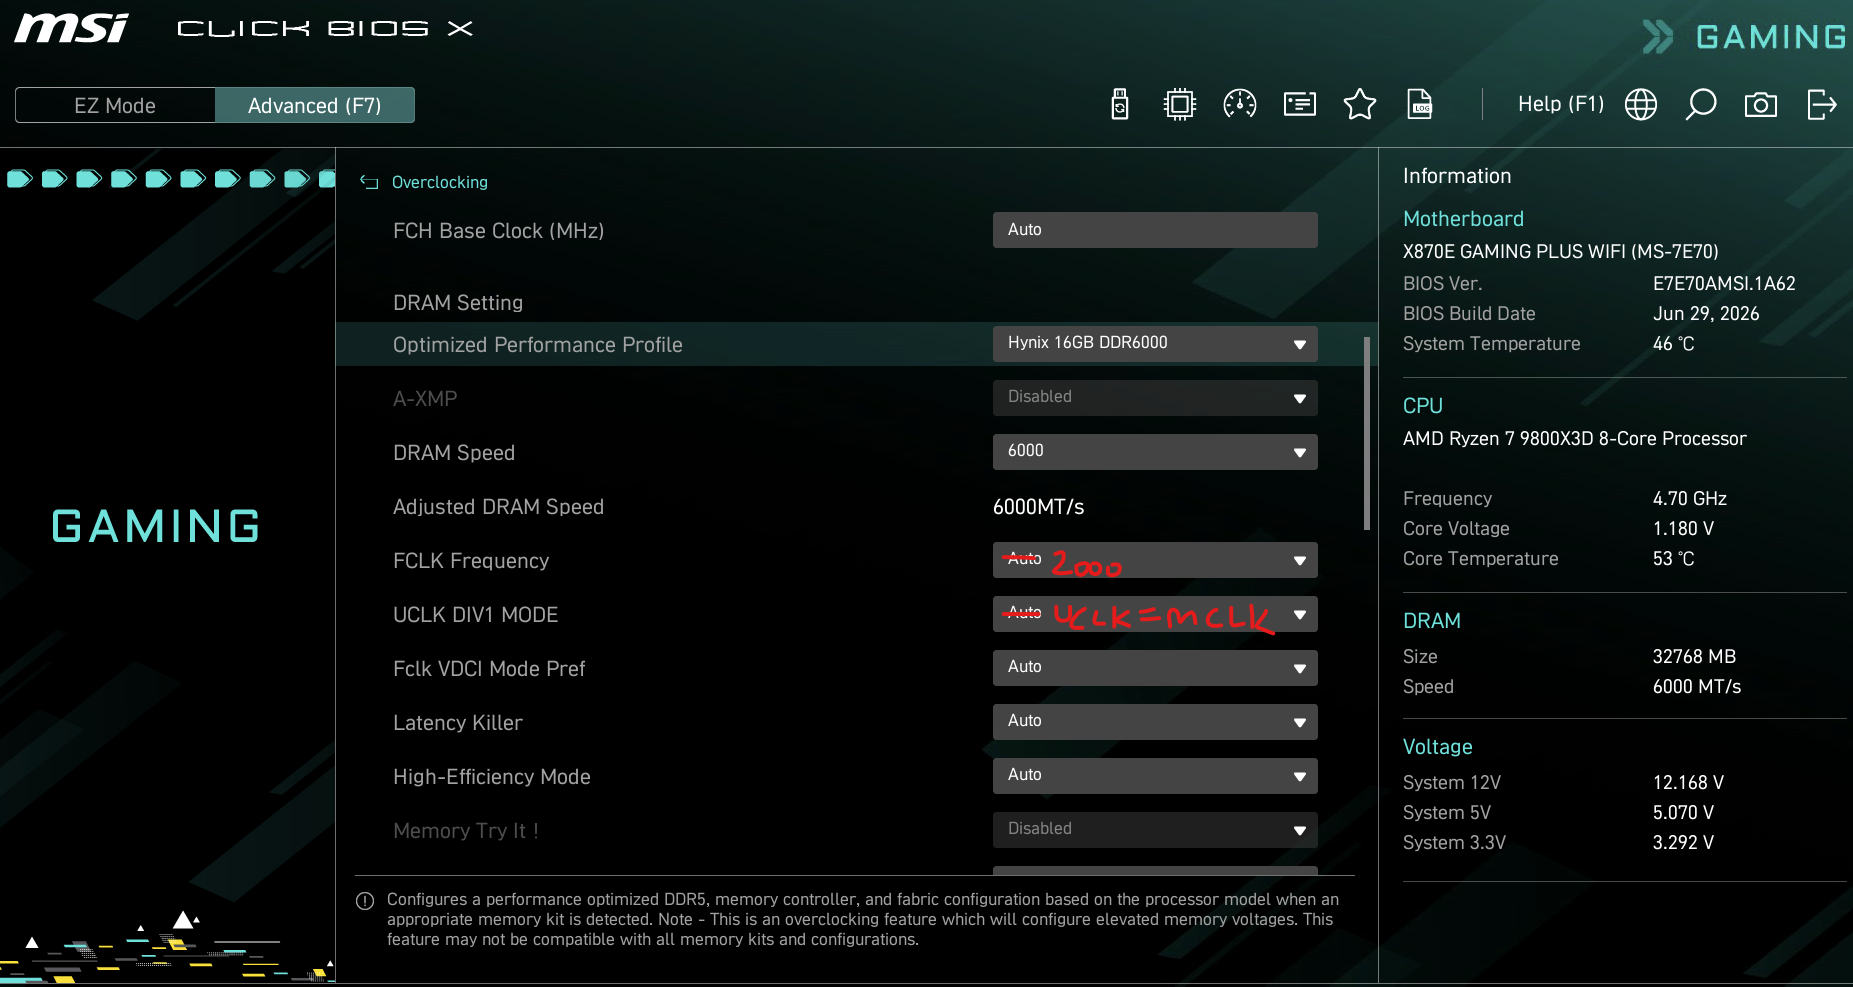
Task: Click the FCH Base Clock Auto input field
Action: coord(1155,230)
